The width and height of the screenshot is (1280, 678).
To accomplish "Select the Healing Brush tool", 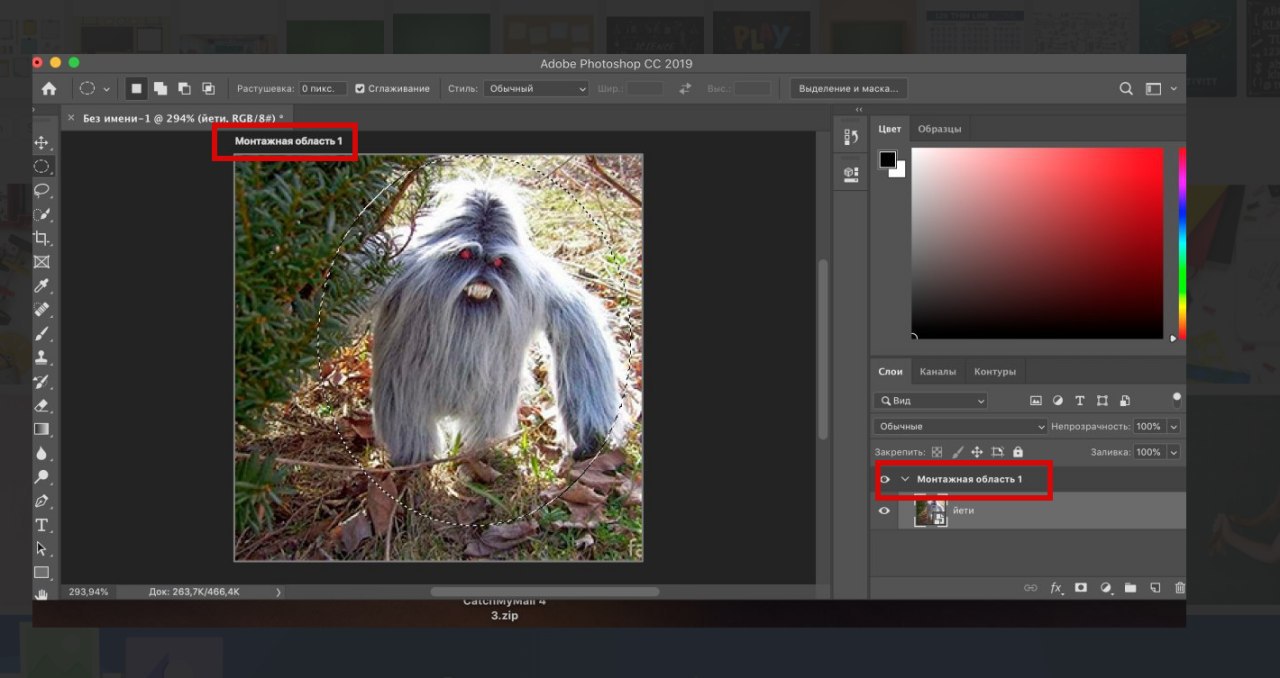I will coord(41,310).
